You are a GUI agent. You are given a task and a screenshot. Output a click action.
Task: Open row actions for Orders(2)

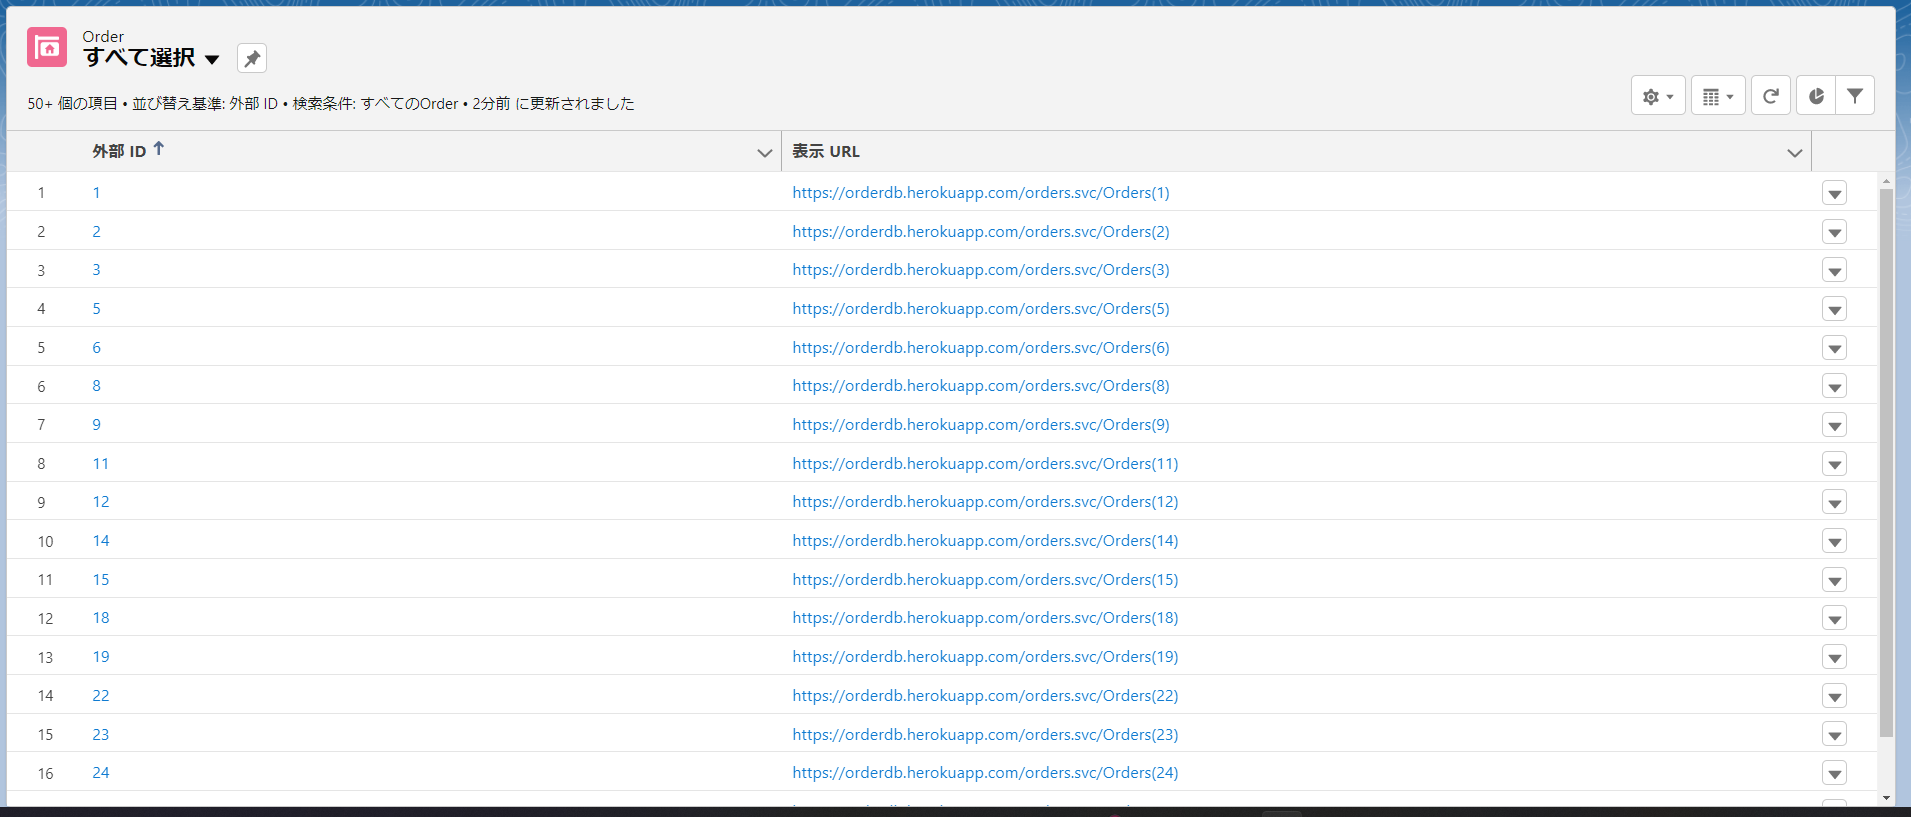coord(1834,232)
